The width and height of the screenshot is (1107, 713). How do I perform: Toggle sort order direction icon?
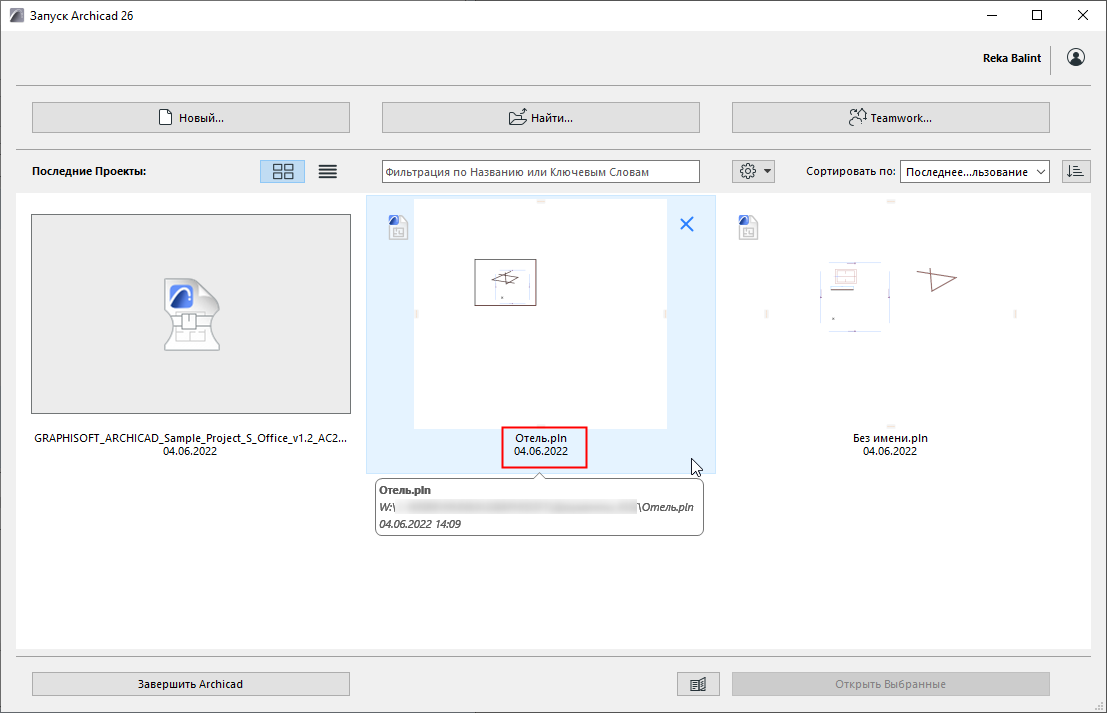pos(1076,172)
